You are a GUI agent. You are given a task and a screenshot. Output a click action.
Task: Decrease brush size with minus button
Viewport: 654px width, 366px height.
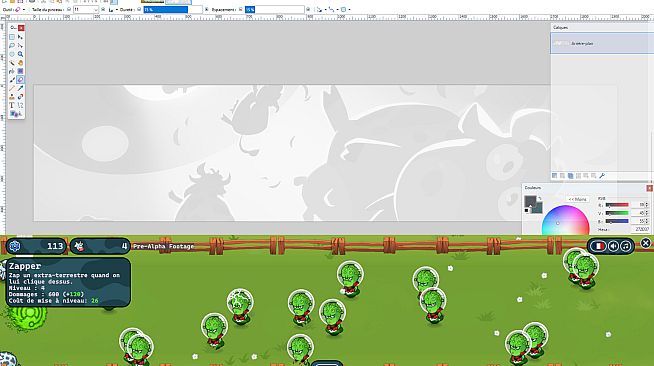click(x=69, y=9)
